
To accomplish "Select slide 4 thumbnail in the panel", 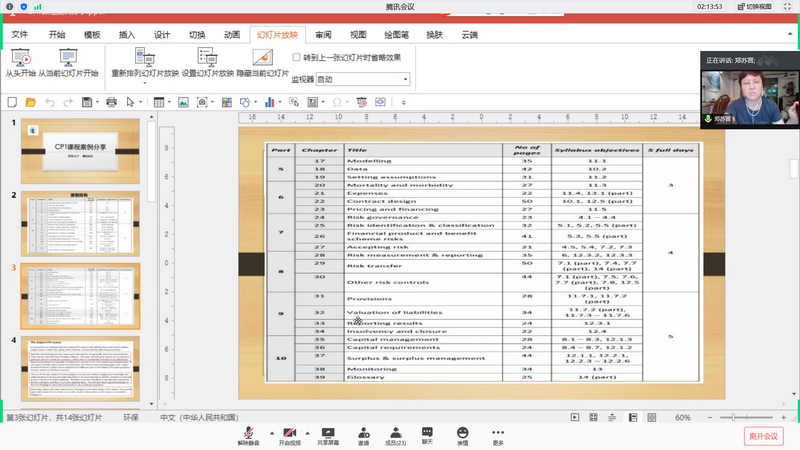I will click(82, 370).
